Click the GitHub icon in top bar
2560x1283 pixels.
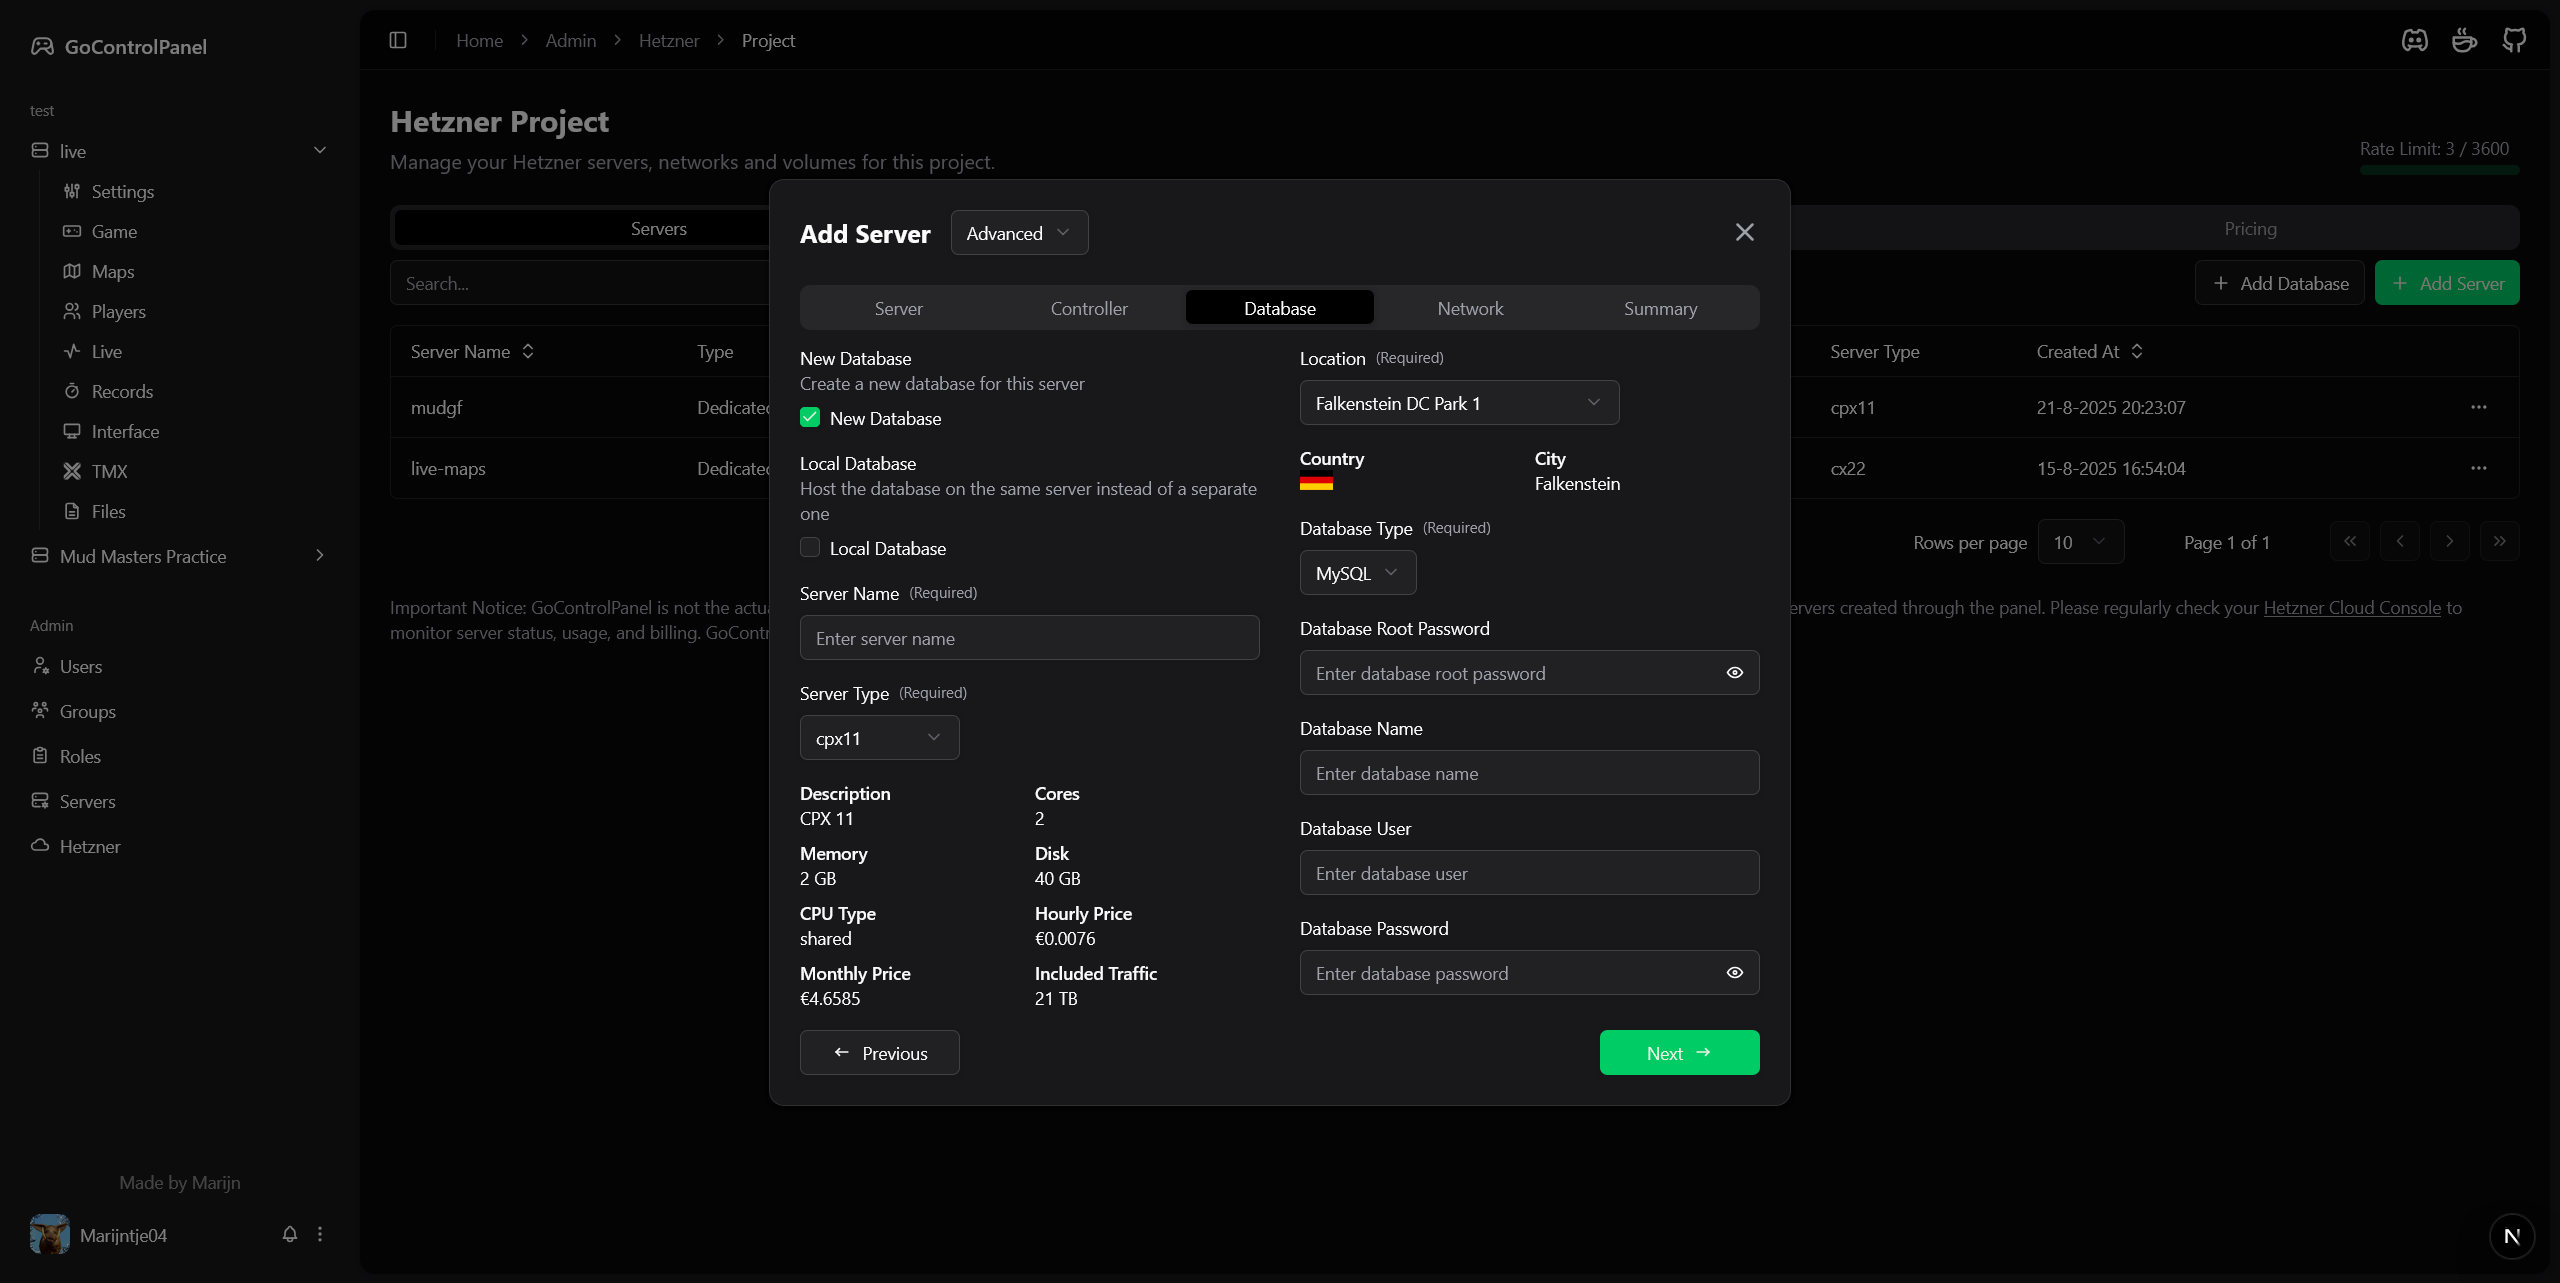(2514, 40)
